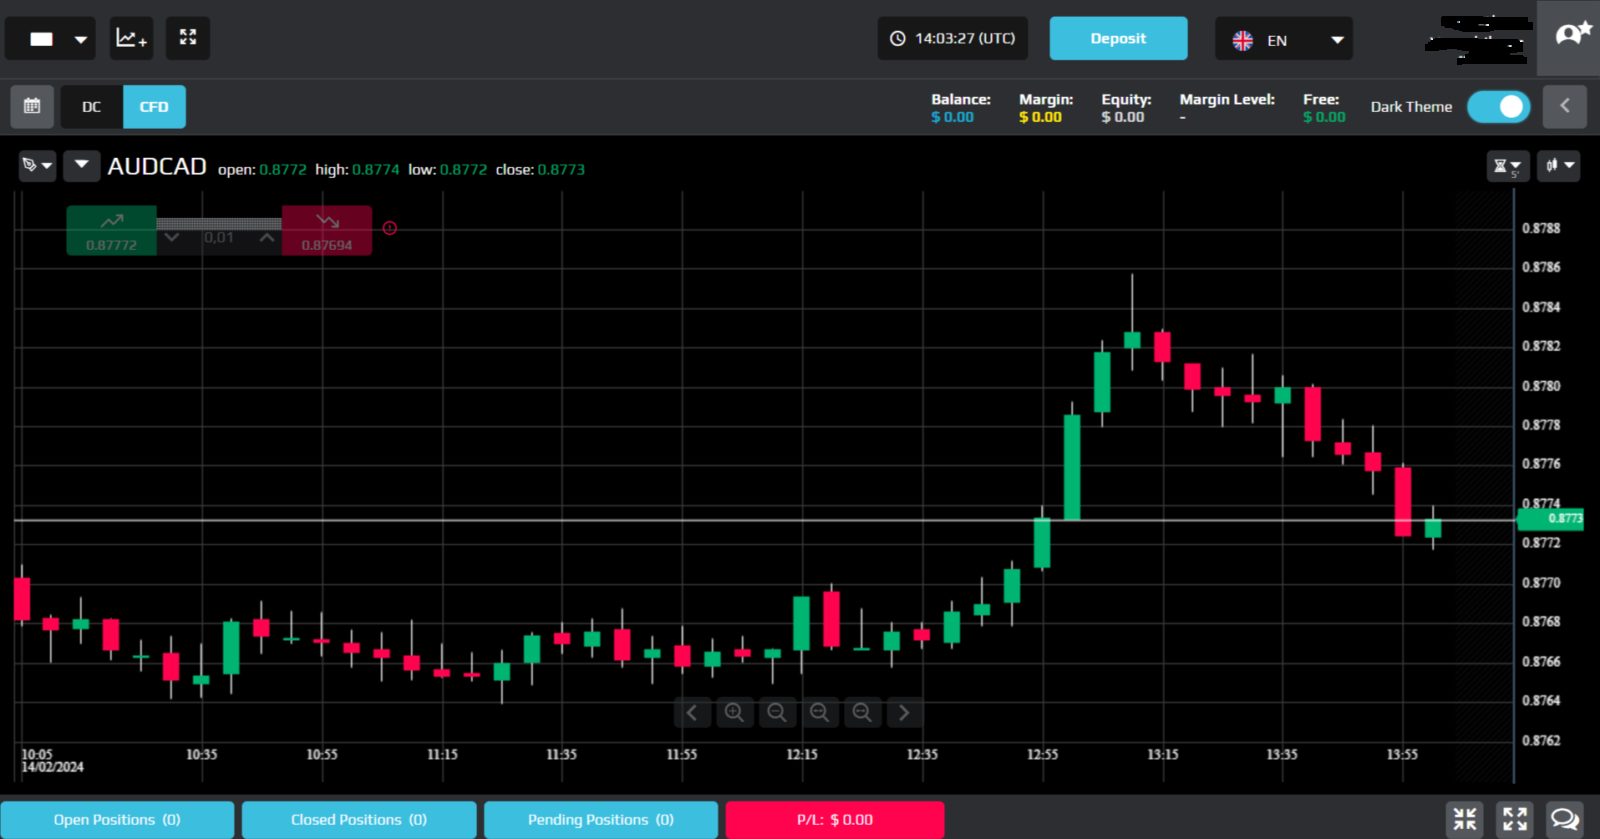Toggle the Dark Theme switch
Image resolution: width=1600 pixels, height=839 pixels.
(1499, 107)
